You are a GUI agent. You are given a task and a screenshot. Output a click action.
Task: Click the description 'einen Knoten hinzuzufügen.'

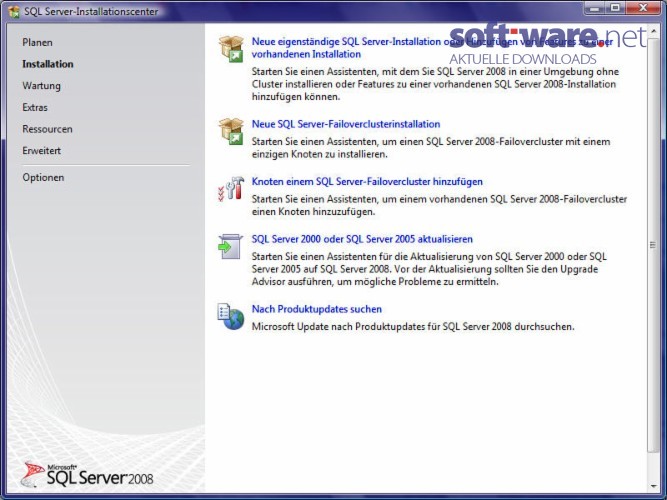(x=314, y=212)
